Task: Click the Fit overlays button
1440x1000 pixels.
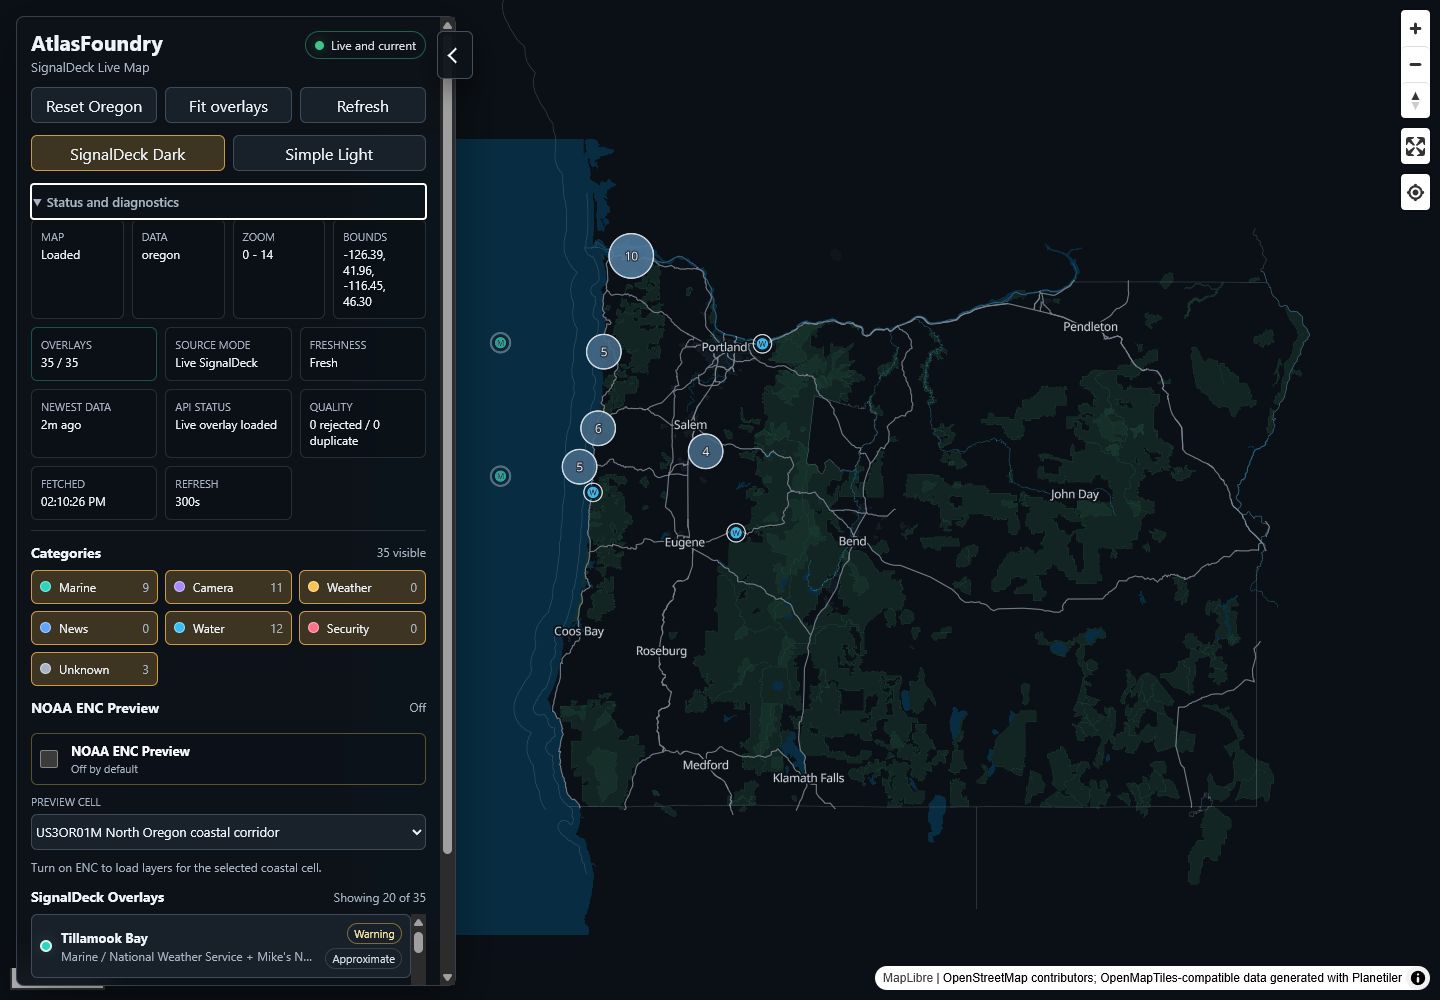Action: (228, 105)
